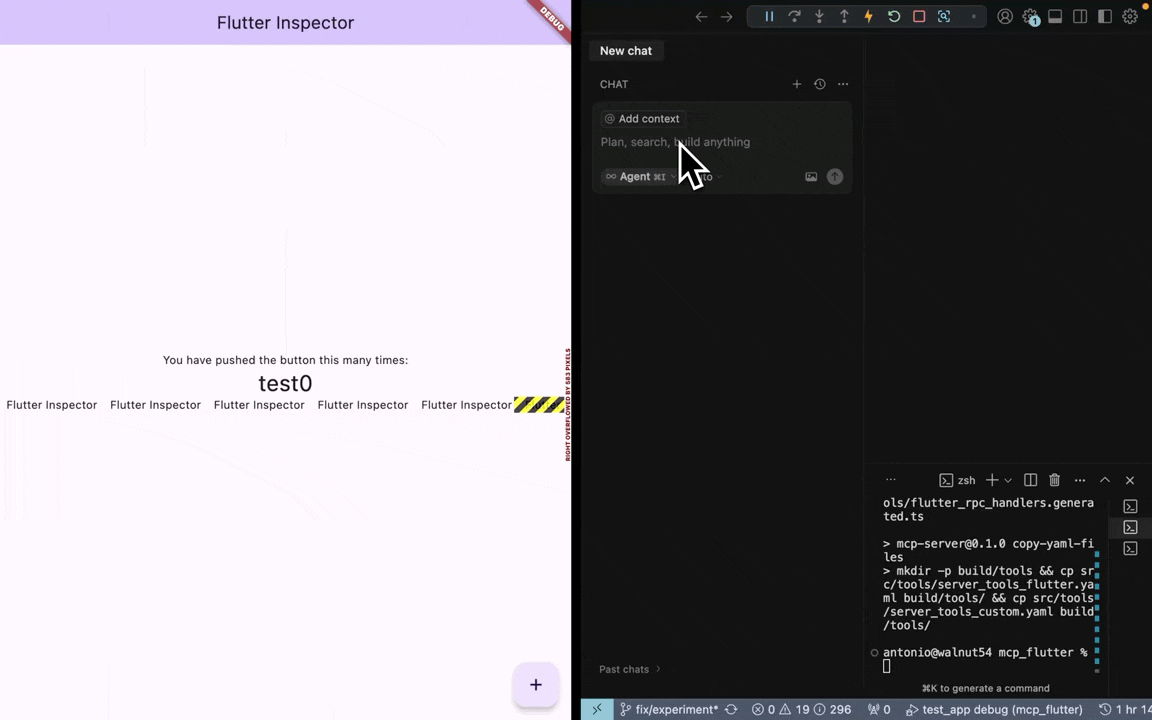The image size is (1152, 720).
Task: Kill the terminal using the trash icon
Action: coord(1054,480)
